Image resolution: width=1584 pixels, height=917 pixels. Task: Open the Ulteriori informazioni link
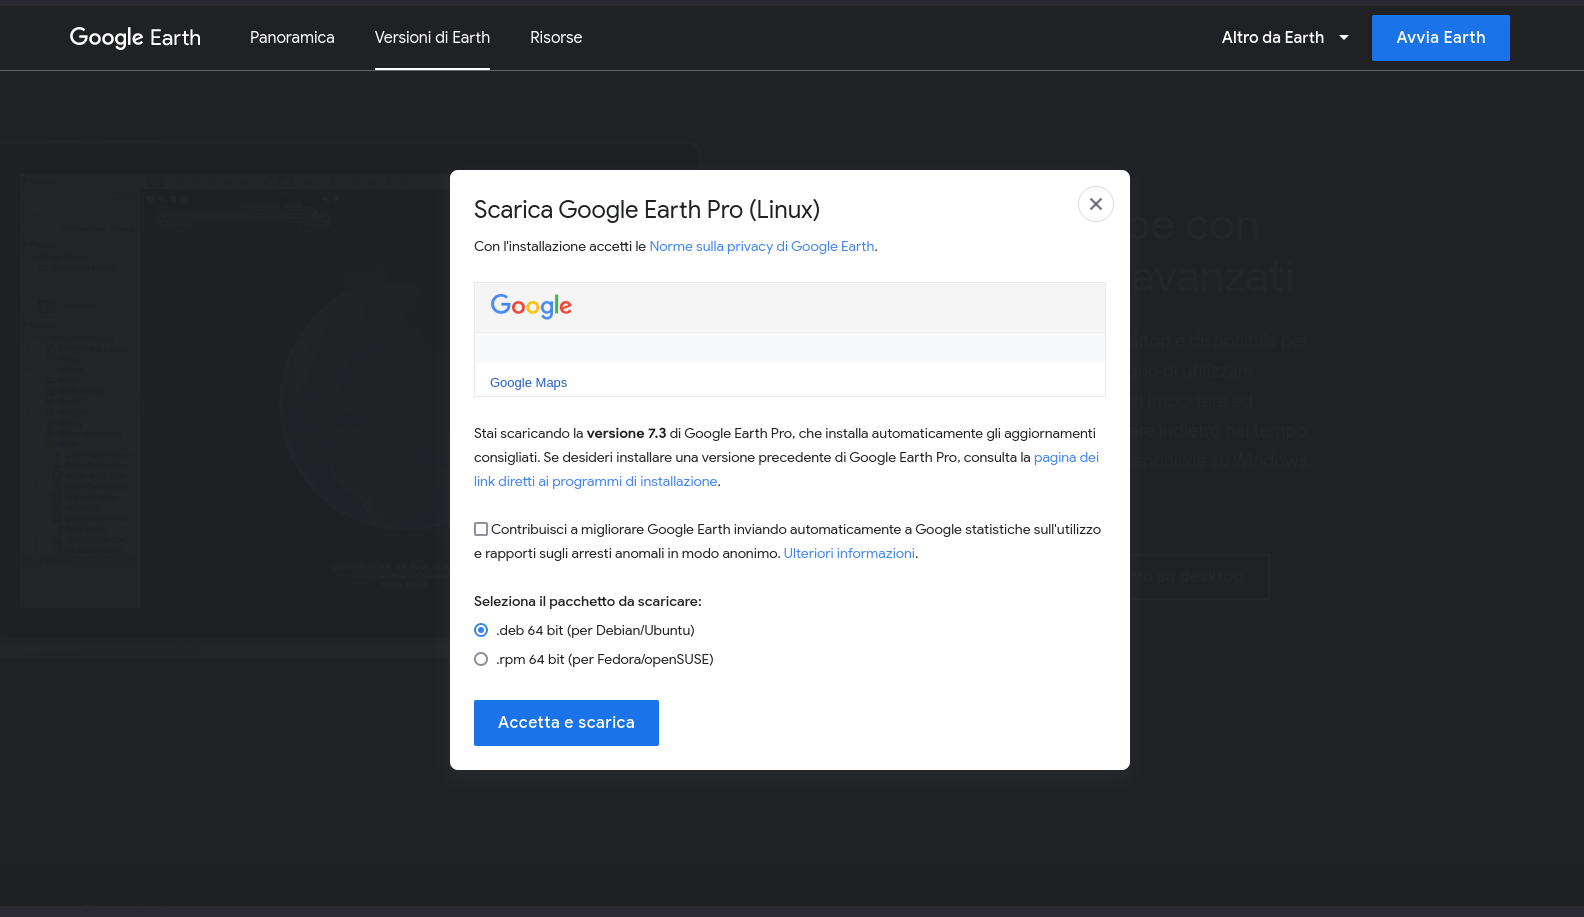pyautogui.click(x=849, y=553)
